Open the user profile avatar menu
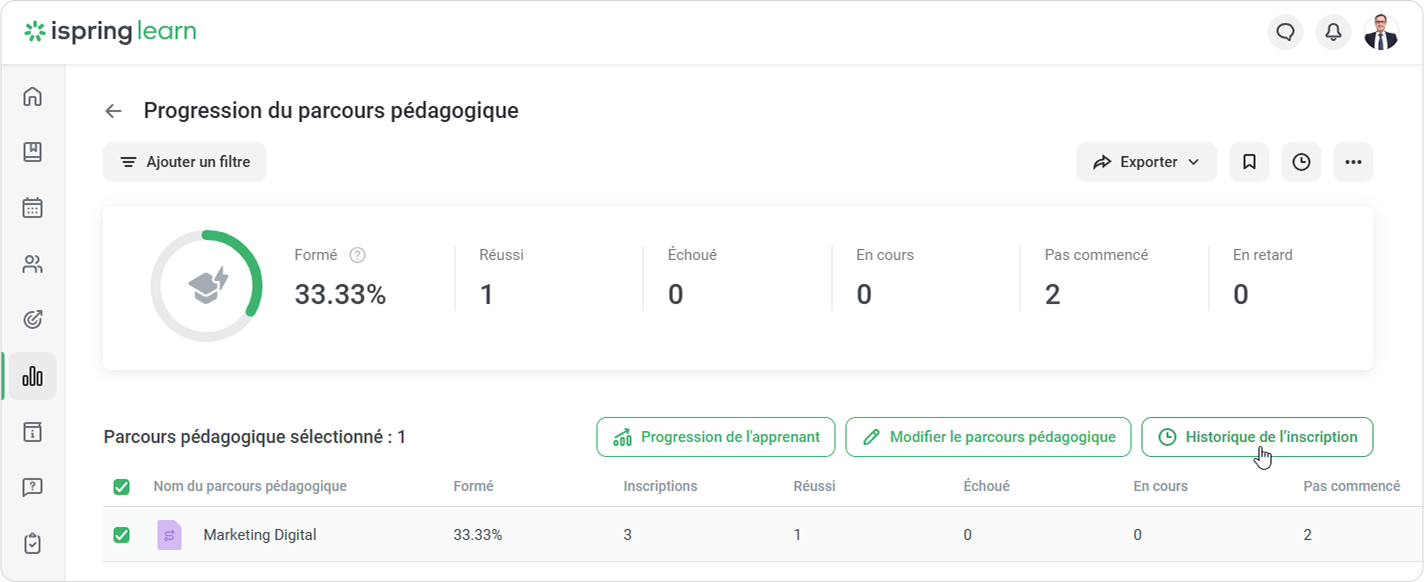 coord(1381,32)
